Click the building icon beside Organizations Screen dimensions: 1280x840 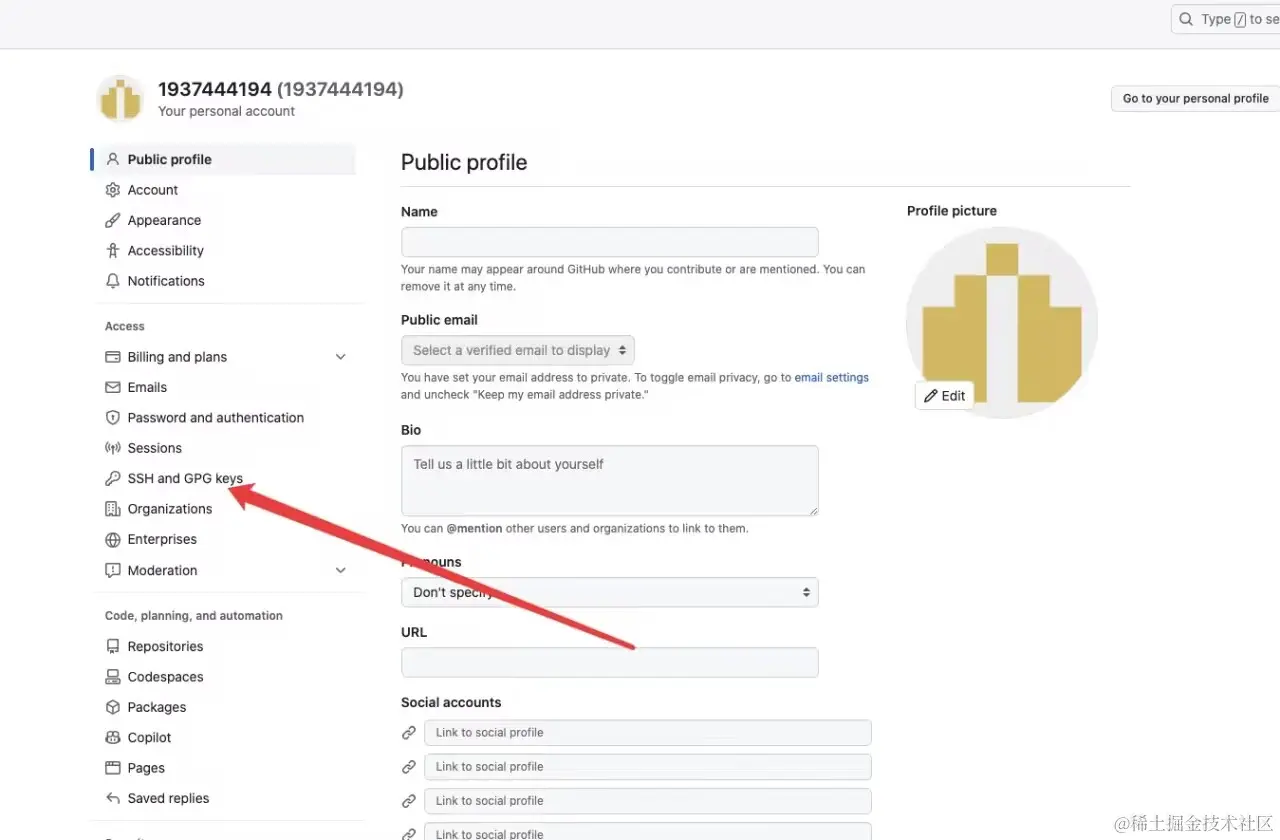point(113,508)
